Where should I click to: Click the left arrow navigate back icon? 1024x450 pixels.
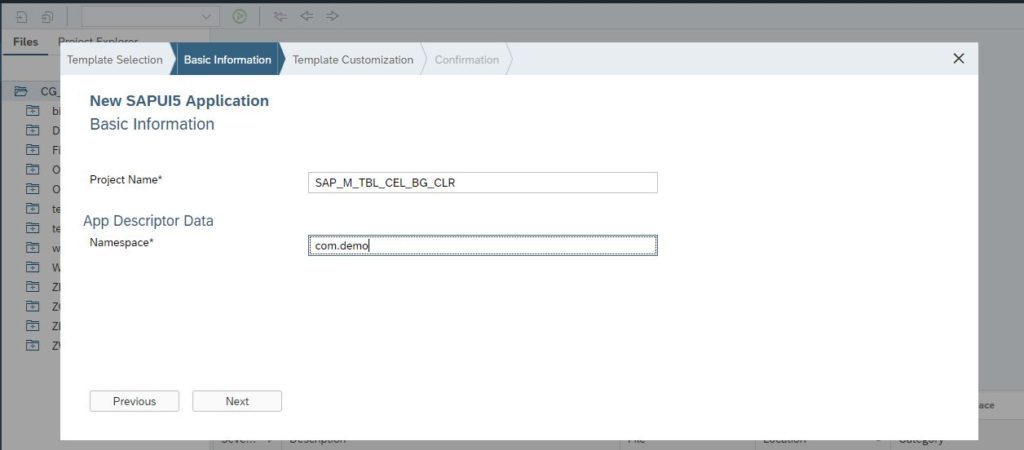(306, 16)
